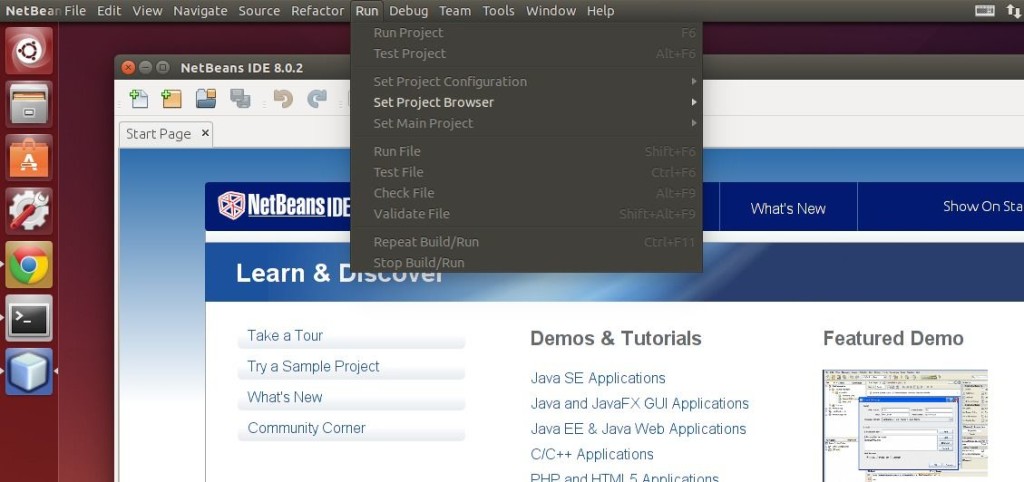1024x482 pixels.
Task: Click the New Project toolbar icon
Action: [x=171, y=99]
